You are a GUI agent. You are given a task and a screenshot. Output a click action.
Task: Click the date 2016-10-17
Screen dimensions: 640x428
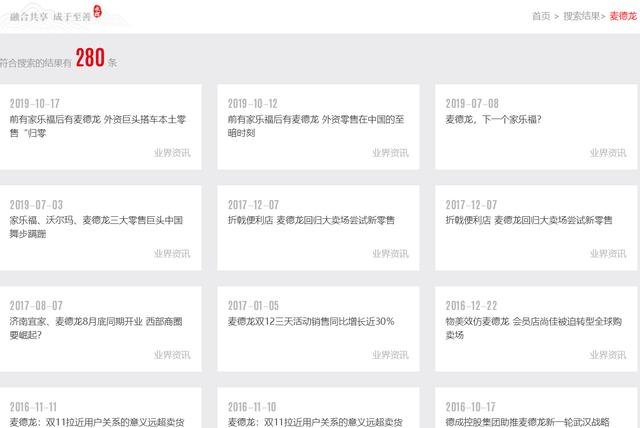click(x=470, y=407)
